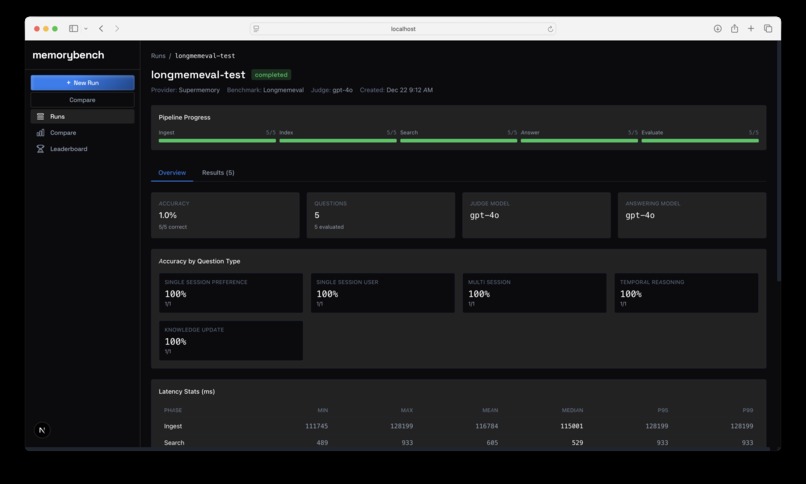Click the MEDIAN column header
The height and width of the screenshot is (484, 806).
point(572,411)
